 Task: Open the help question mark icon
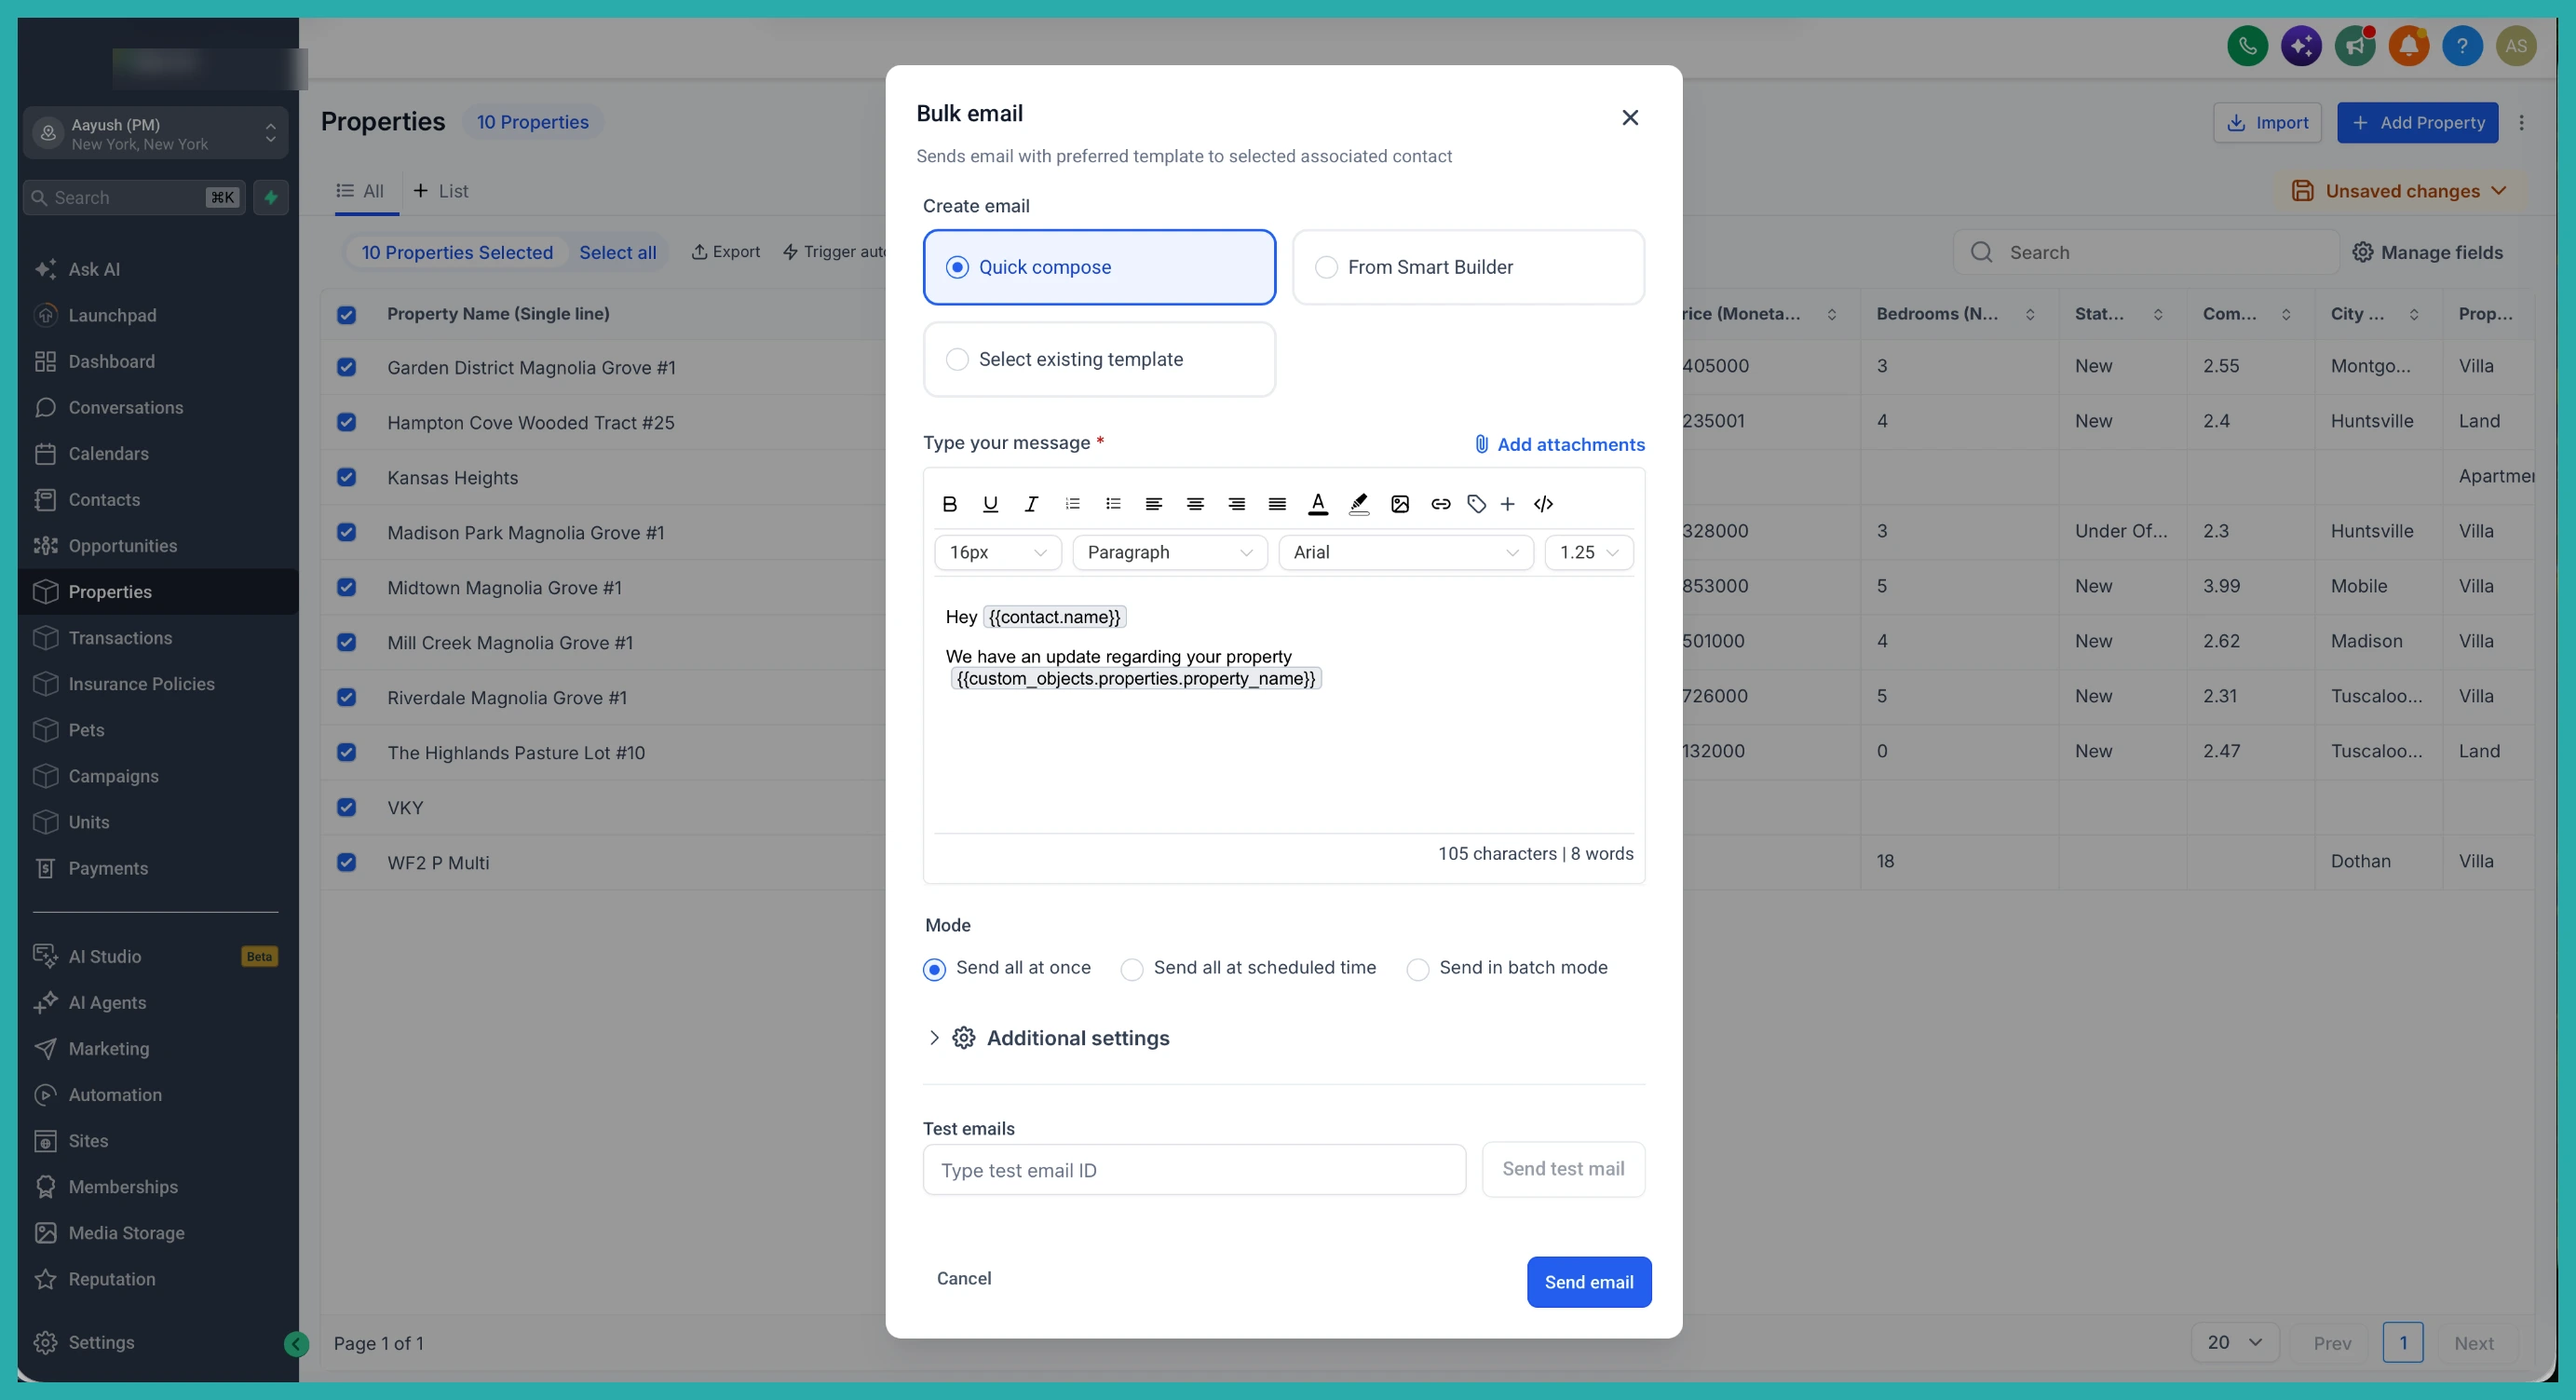pyautogui.click(x=2462, y=46)
